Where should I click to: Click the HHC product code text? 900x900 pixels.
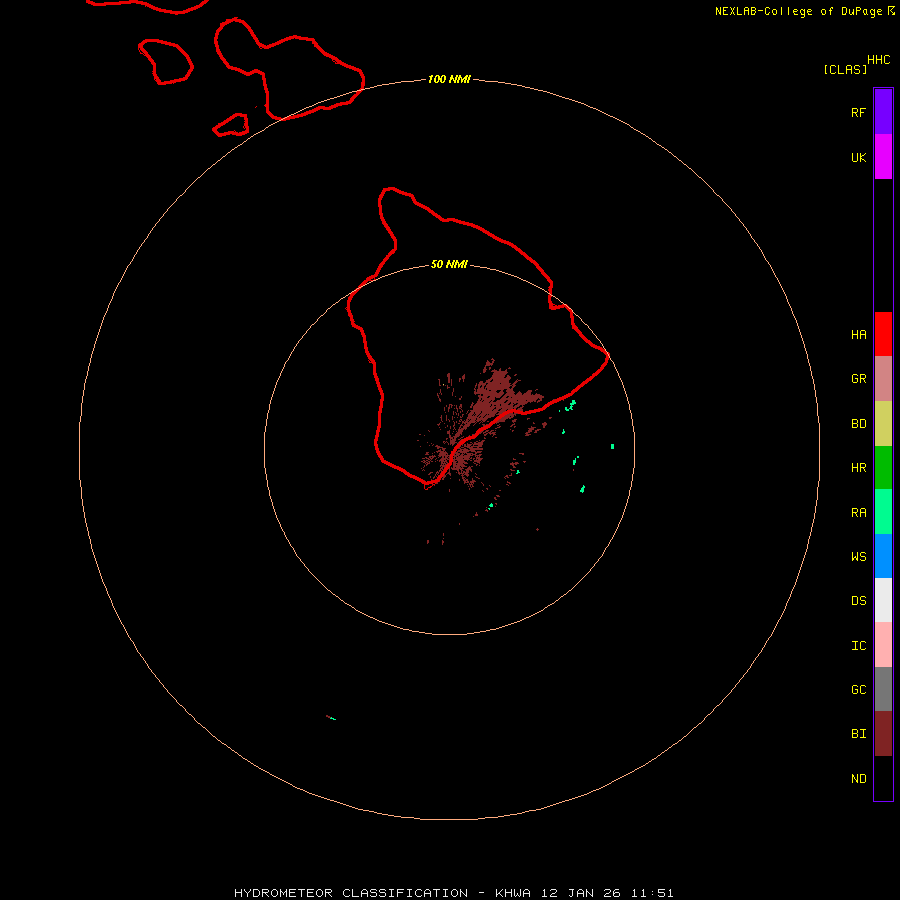878,60
